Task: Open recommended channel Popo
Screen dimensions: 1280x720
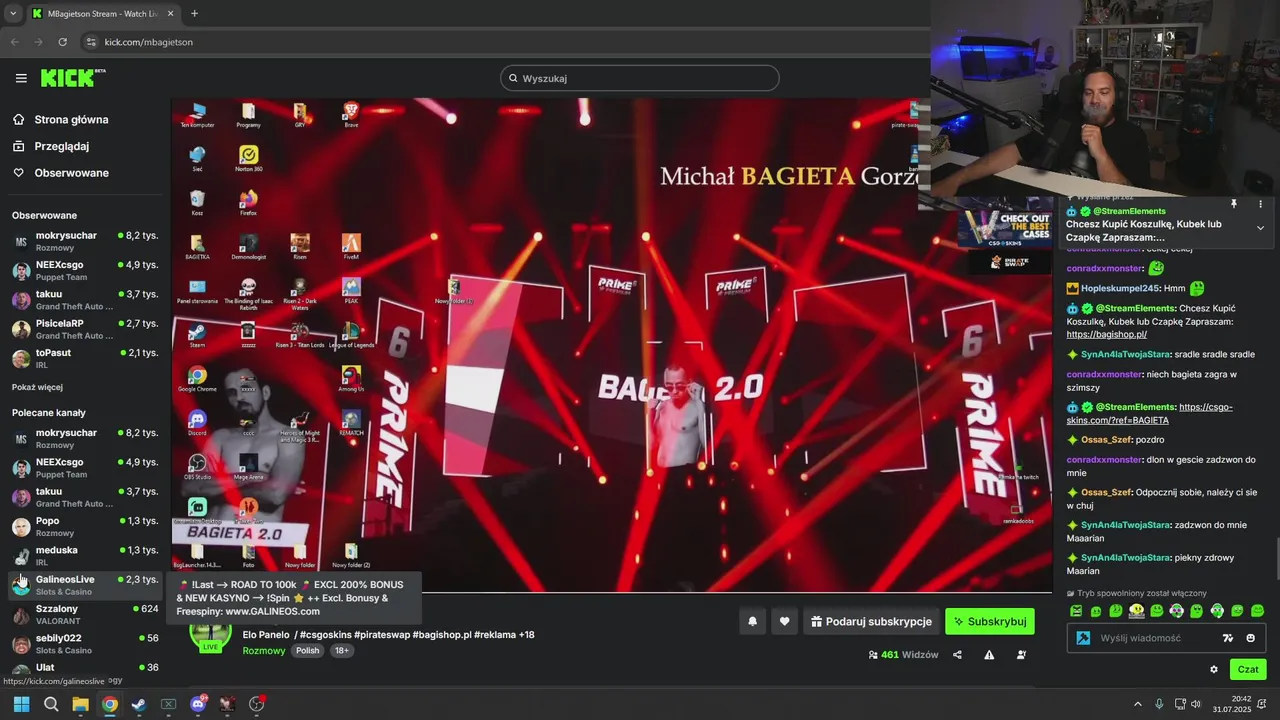Action: [x=84, y=526]
